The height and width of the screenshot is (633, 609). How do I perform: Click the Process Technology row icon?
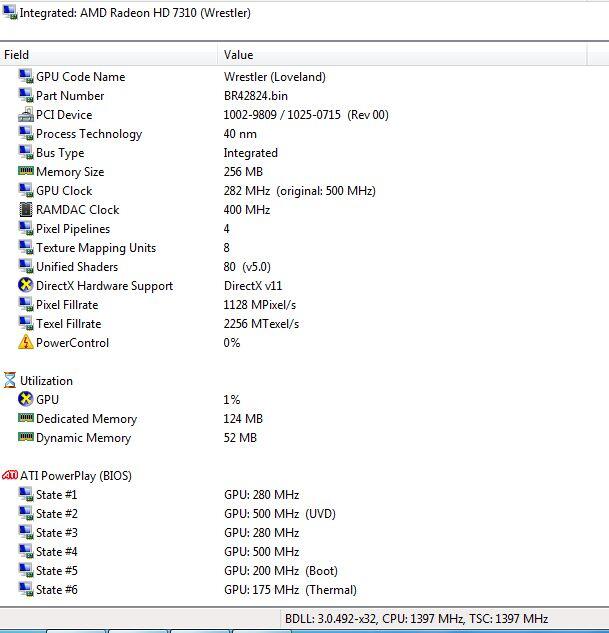click(x=26, y=134)
